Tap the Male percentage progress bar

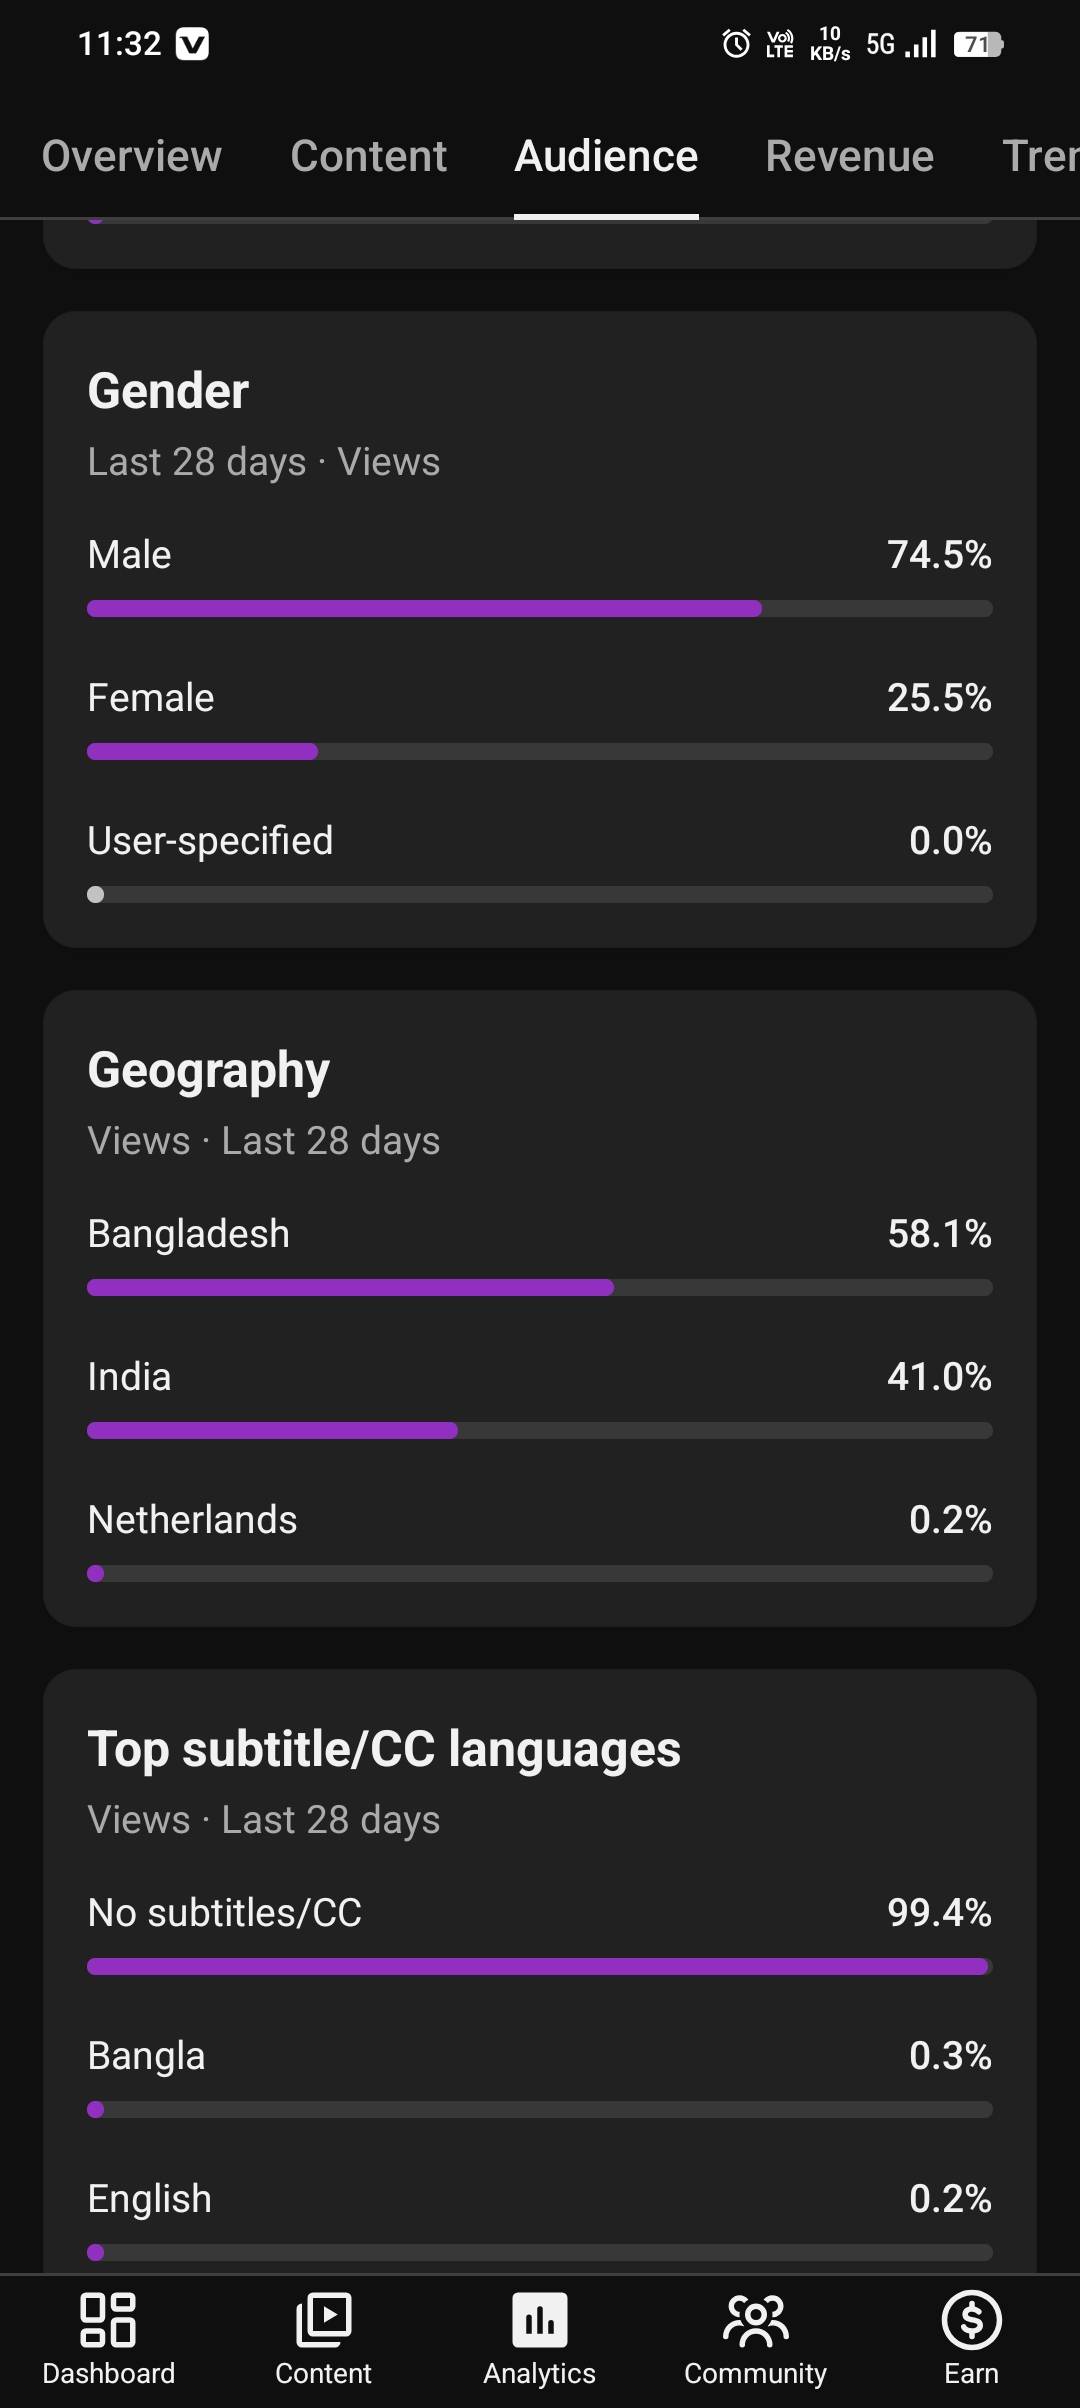point(539,608)
